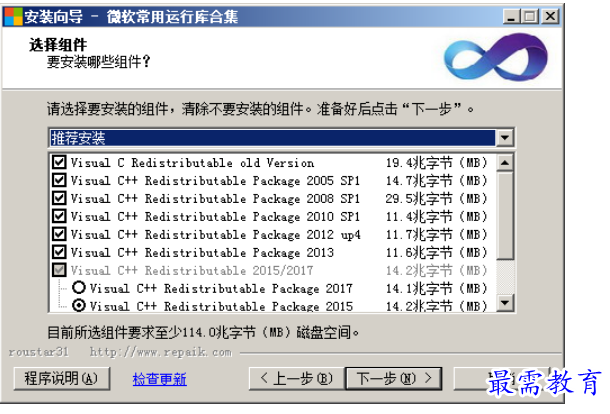
Task: Continue with 下一步(N) button
Action: pos(394,379)
